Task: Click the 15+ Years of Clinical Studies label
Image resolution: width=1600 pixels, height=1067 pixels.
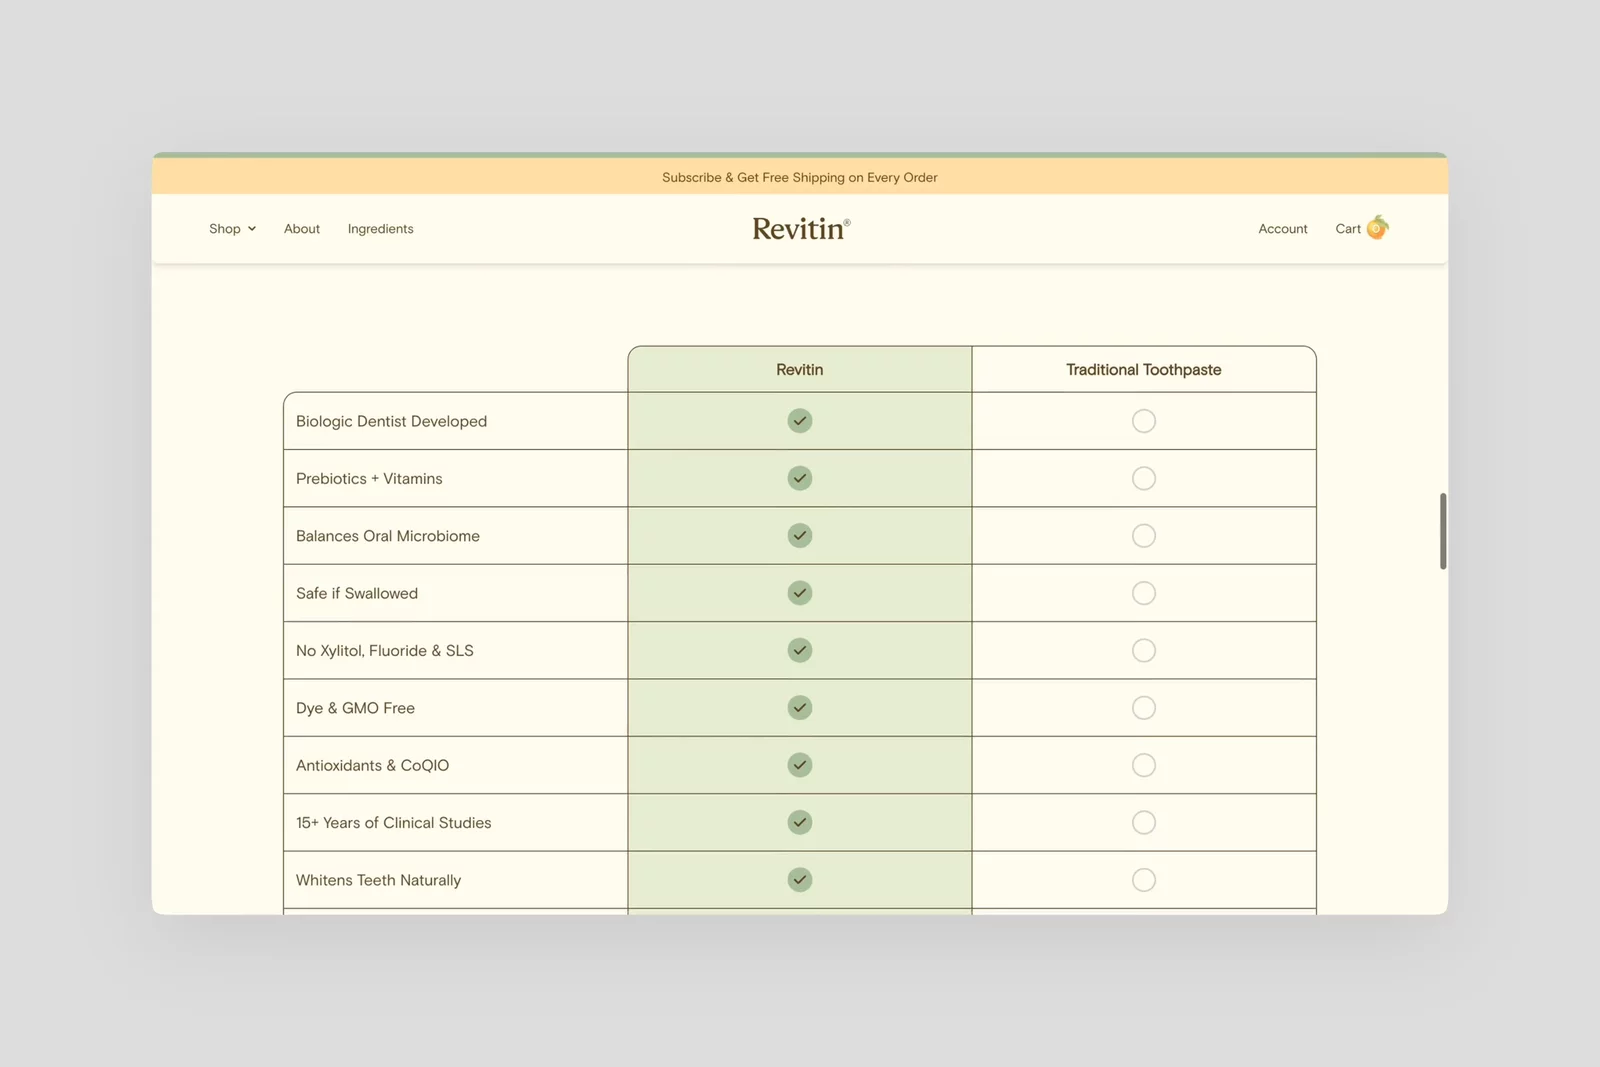Action: click(x=393, y=823)
